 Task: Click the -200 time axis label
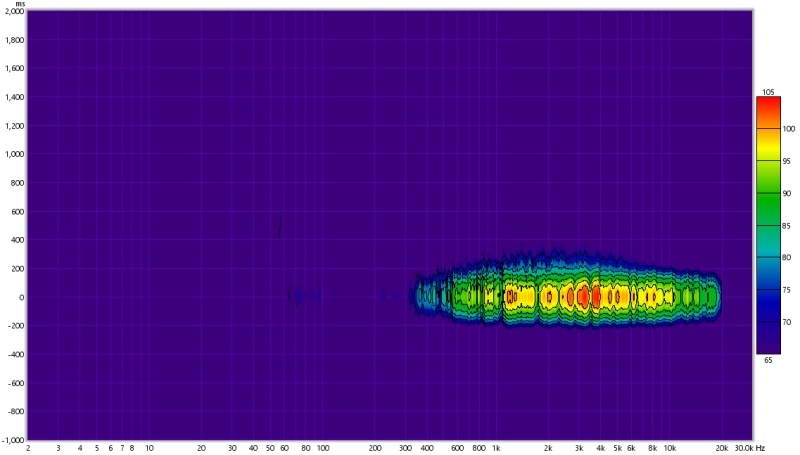[16, 325]
